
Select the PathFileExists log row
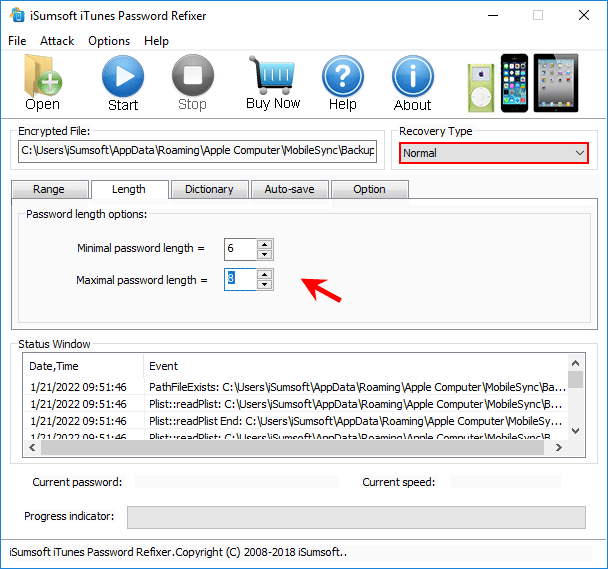296,387
